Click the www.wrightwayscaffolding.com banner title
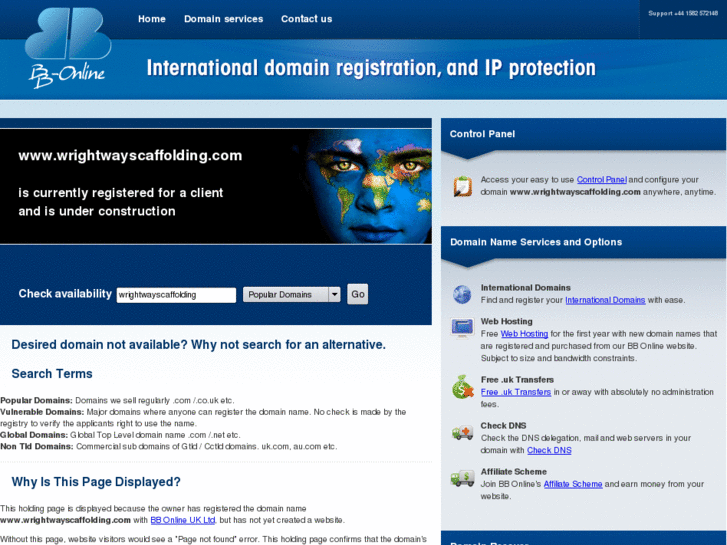The width and height of the screenshot is (727, 545). 130,155
